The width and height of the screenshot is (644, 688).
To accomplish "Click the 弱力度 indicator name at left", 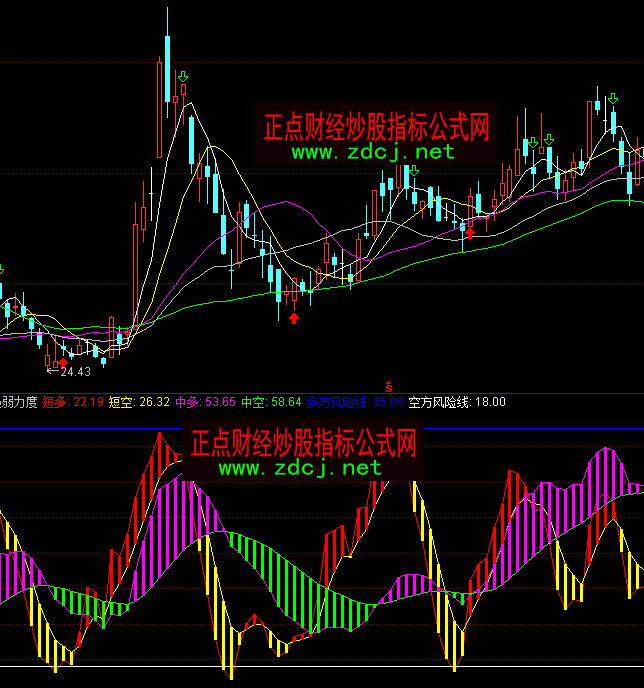I will coord(19,402).
